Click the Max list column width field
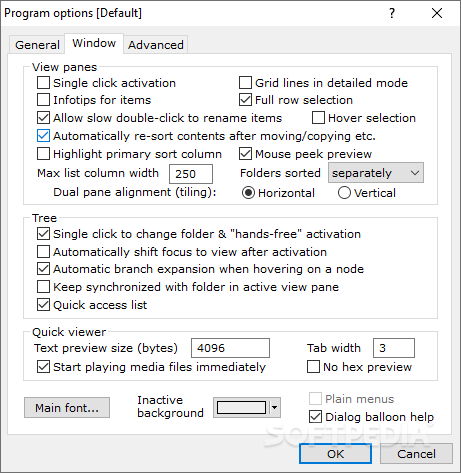The height and width of the screenshot is (473, 461). pos(191,174)
